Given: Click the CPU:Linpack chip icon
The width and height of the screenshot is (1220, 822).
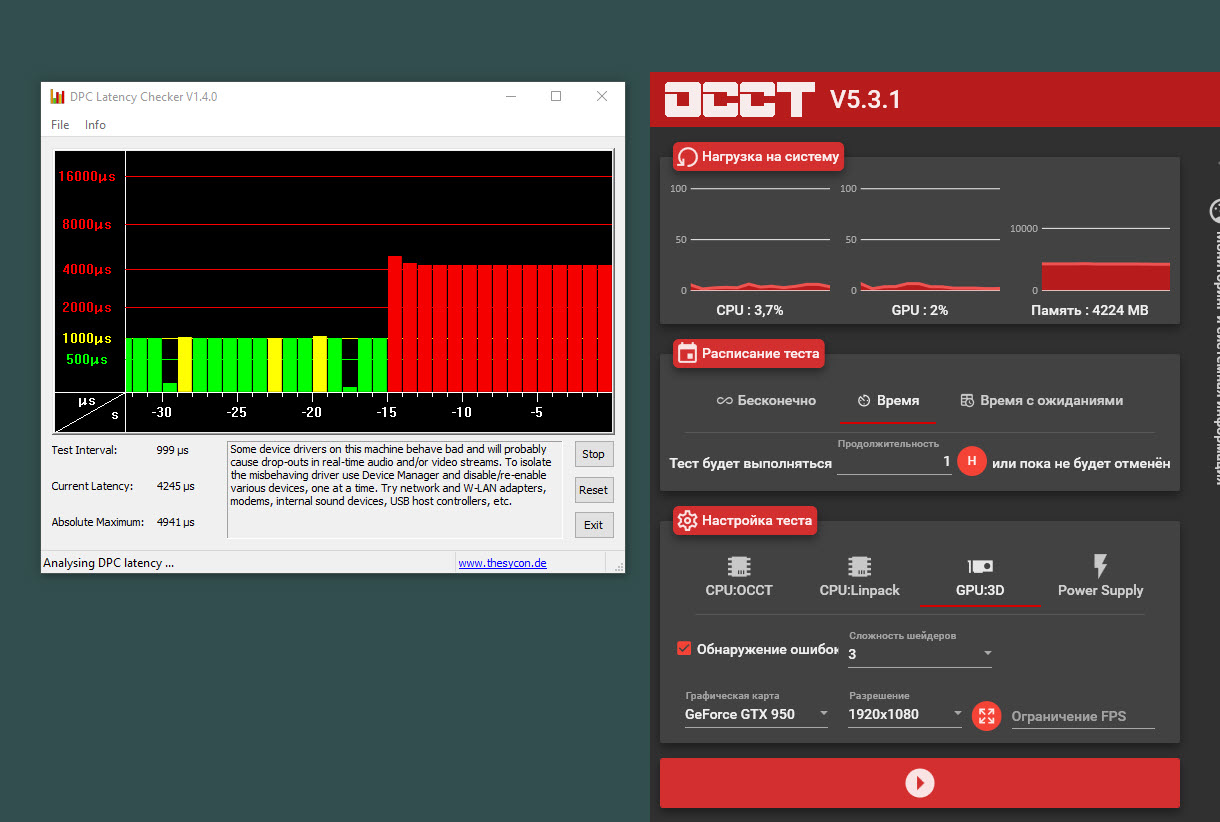Looking at the screenshot, I should click(x=859, y=567).
